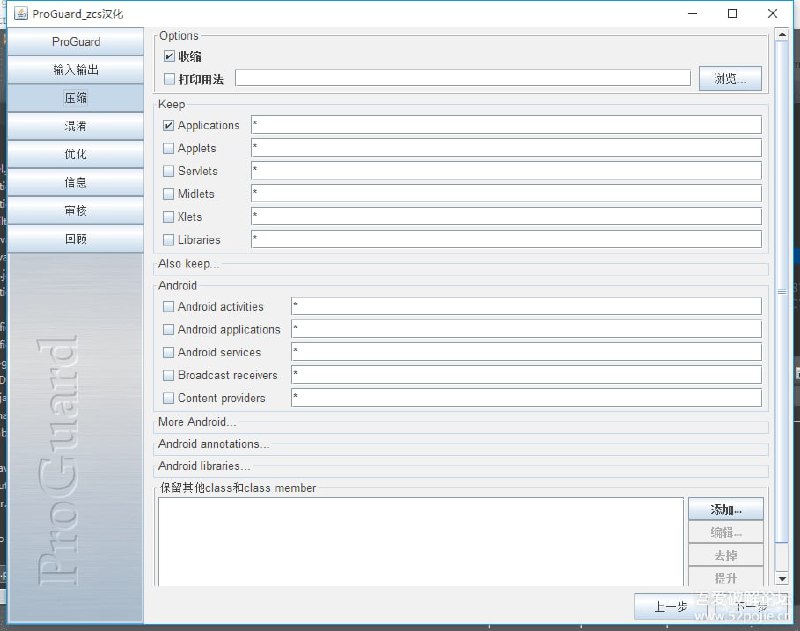Enable Content providers checkbox
The height and width of the screenshot is (631, 800).
tap(168, 398)
